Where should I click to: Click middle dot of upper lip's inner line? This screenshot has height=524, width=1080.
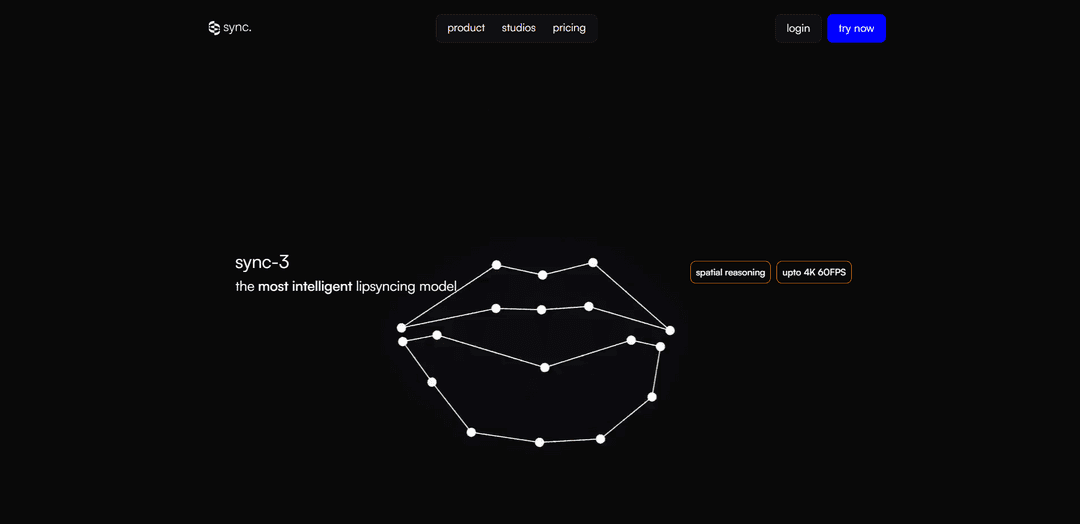tap(541, 310)
